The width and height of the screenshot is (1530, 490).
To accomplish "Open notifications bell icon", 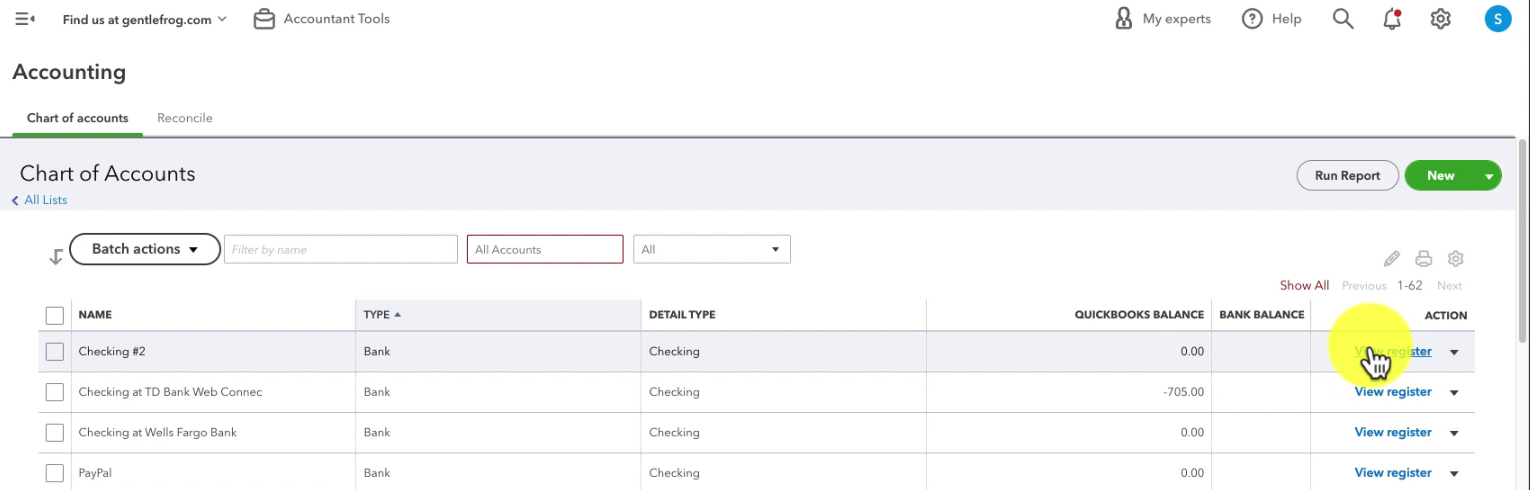I will coord(1392,19).
